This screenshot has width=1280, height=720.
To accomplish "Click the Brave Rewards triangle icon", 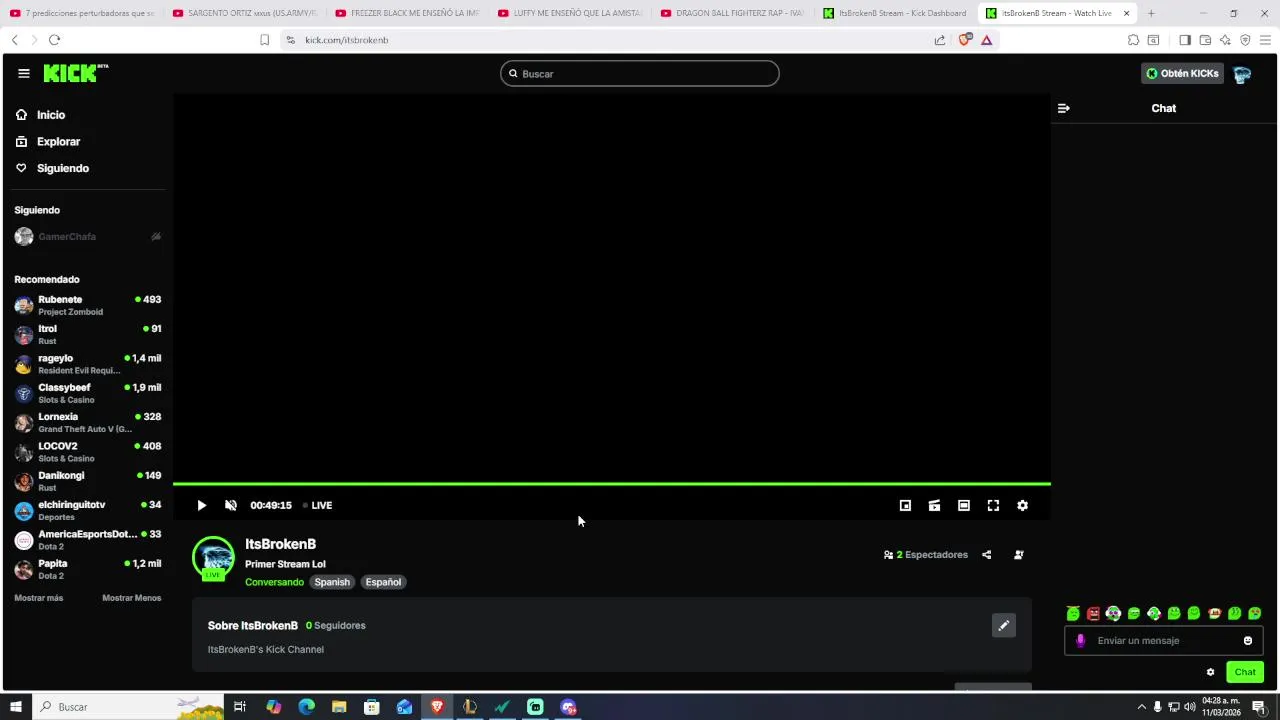I will 986,40.
